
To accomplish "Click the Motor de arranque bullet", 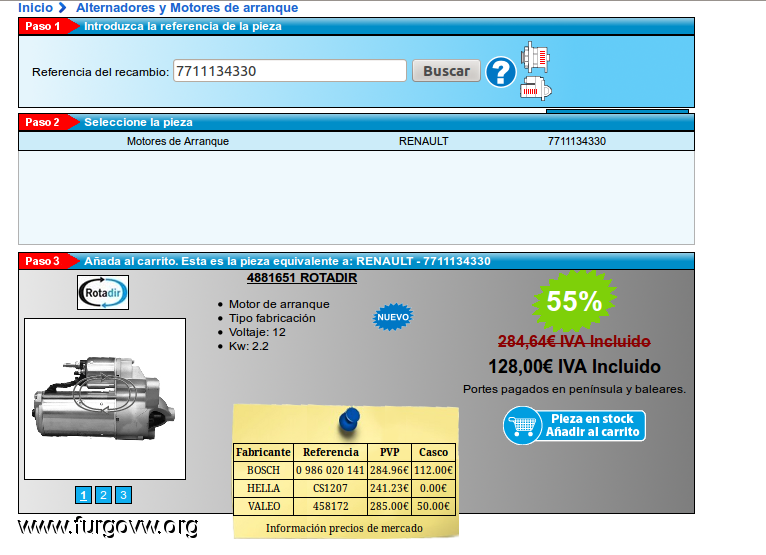I will 279,304.
